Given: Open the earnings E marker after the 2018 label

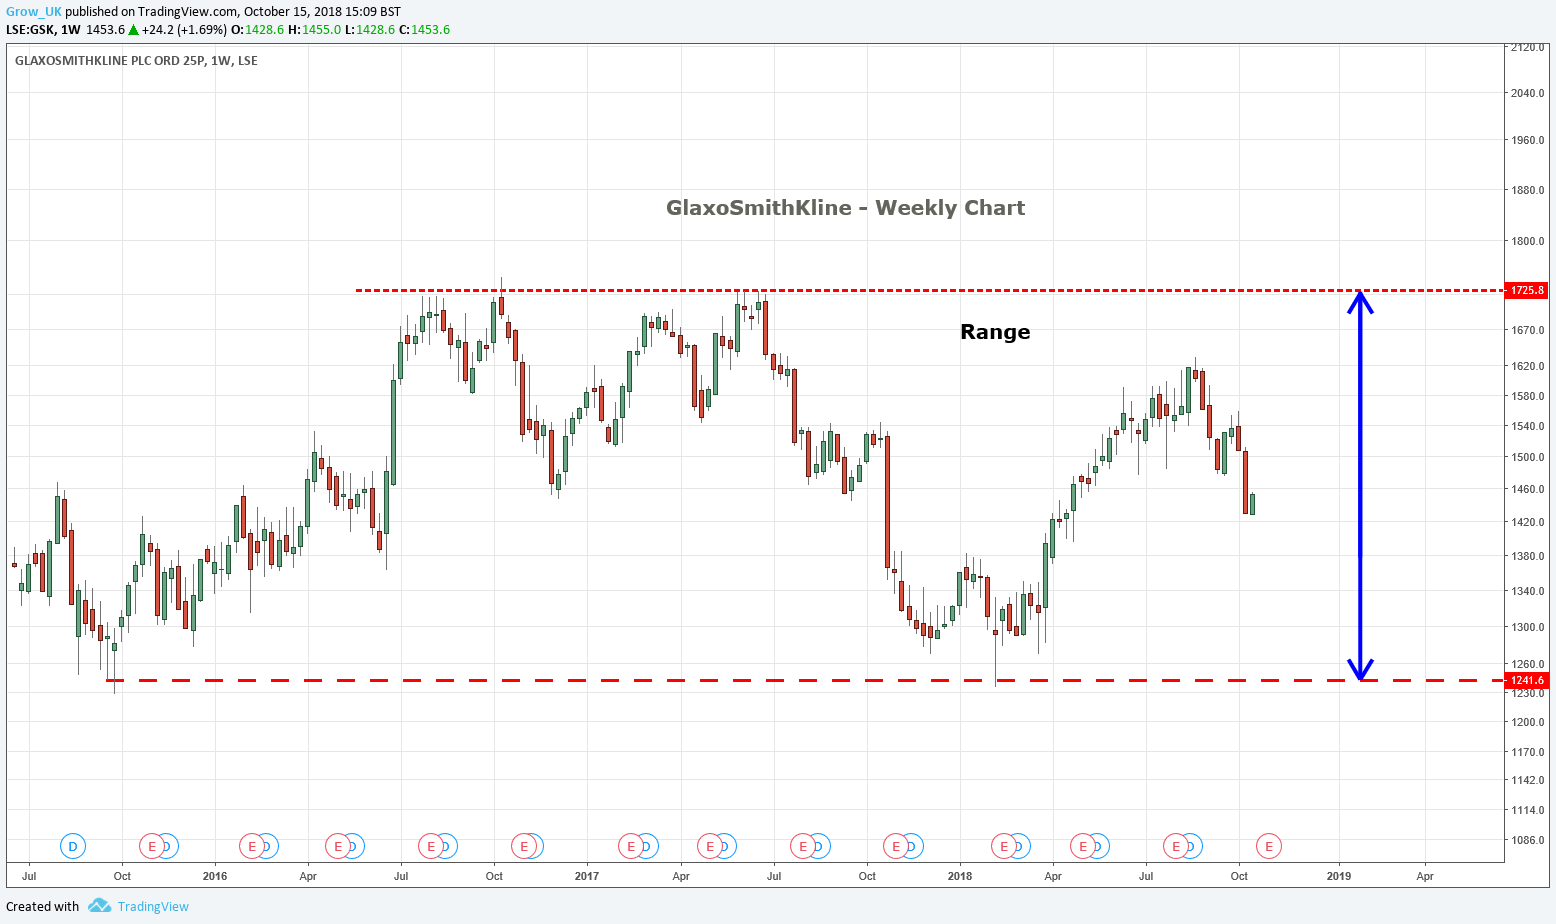Looking at the screenshot, I should coord(1004,847).
